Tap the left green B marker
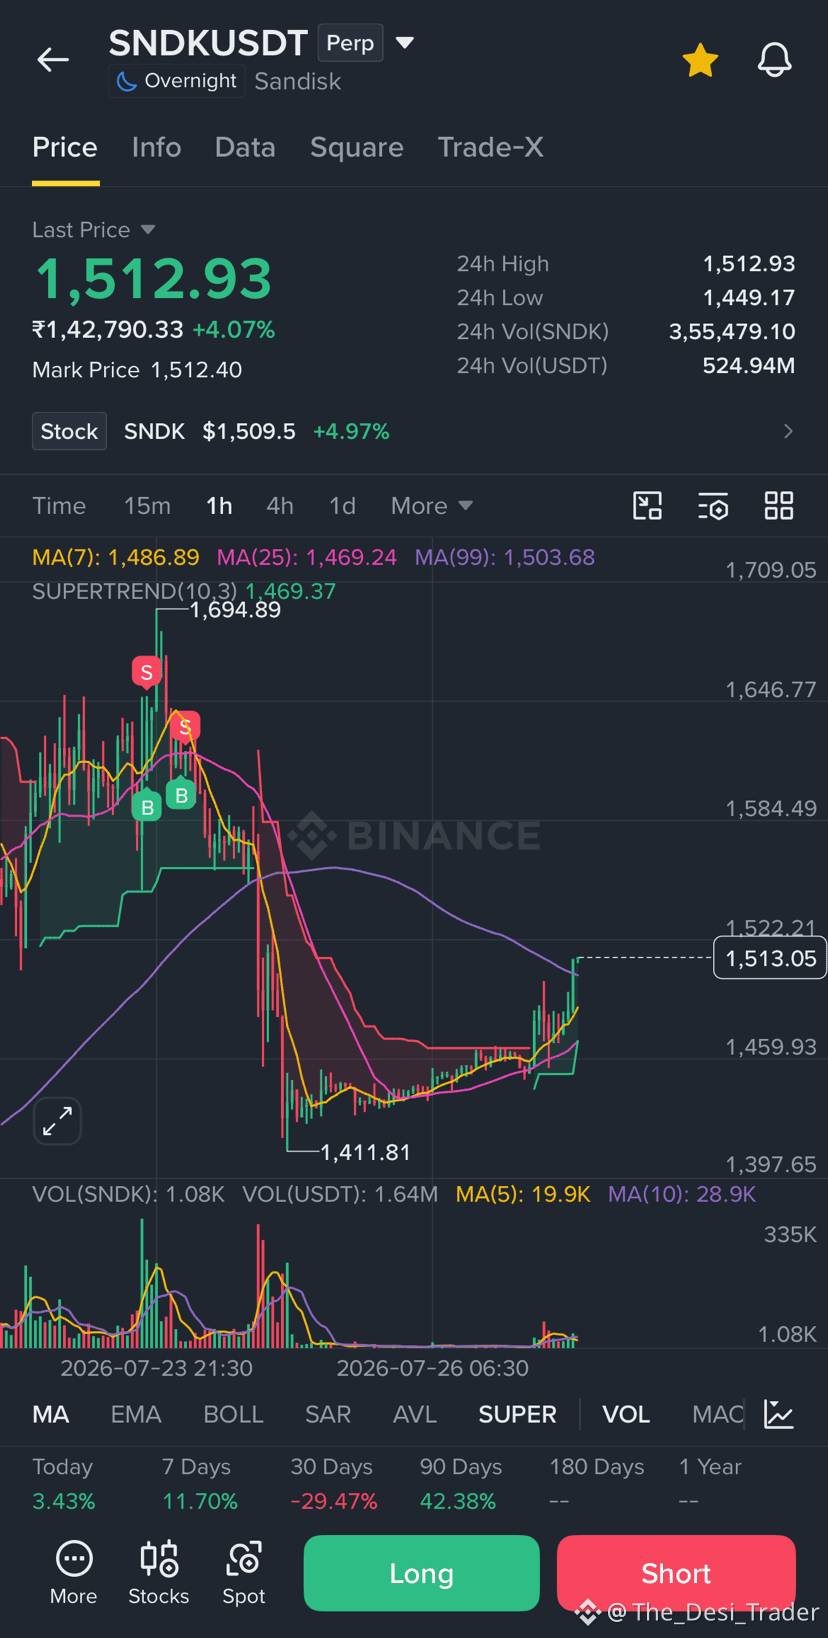Viewport: 828px width, 1638px height. coord(147,806)
